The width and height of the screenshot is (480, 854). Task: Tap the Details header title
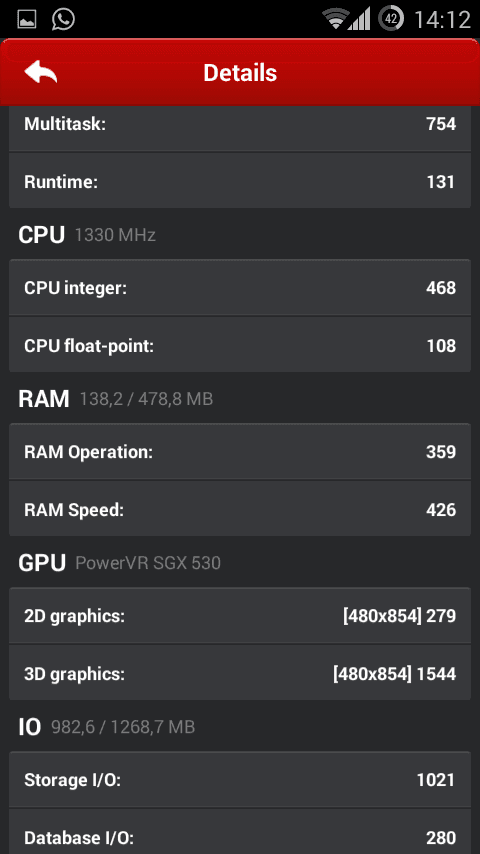coord(240,72)
